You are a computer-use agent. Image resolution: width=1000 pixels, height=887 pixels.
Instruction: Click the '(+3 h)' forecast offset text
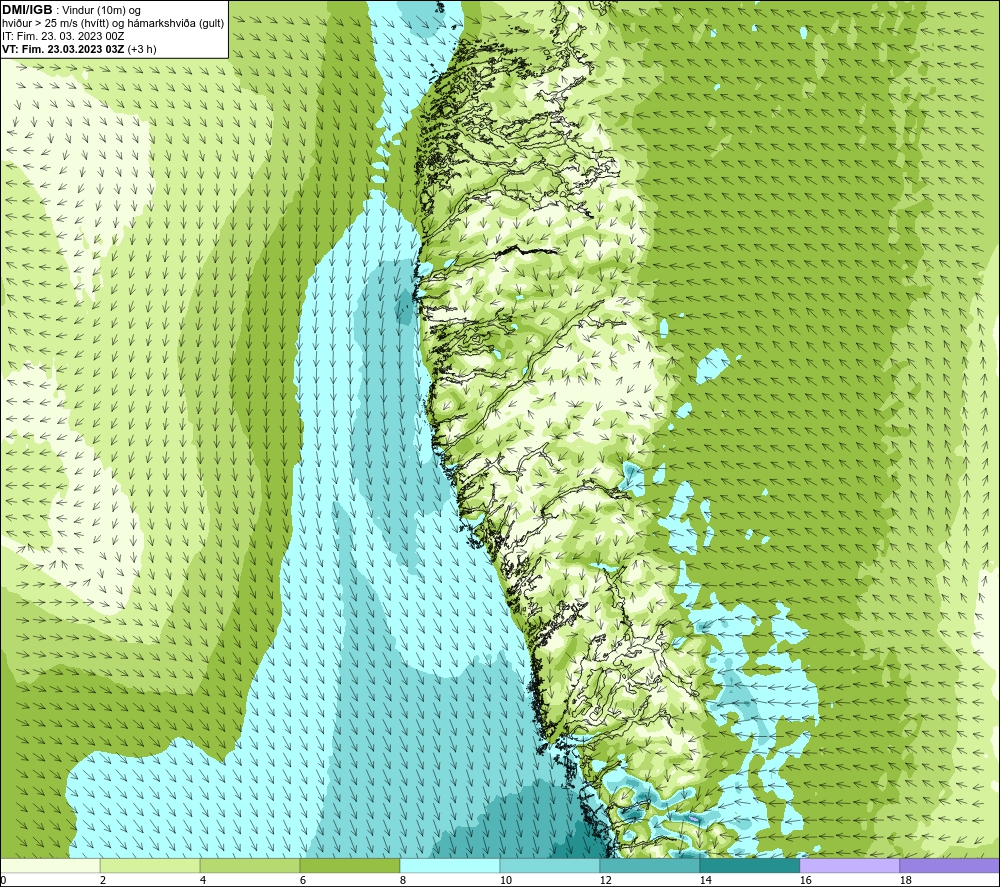click(x=142, y=49)
